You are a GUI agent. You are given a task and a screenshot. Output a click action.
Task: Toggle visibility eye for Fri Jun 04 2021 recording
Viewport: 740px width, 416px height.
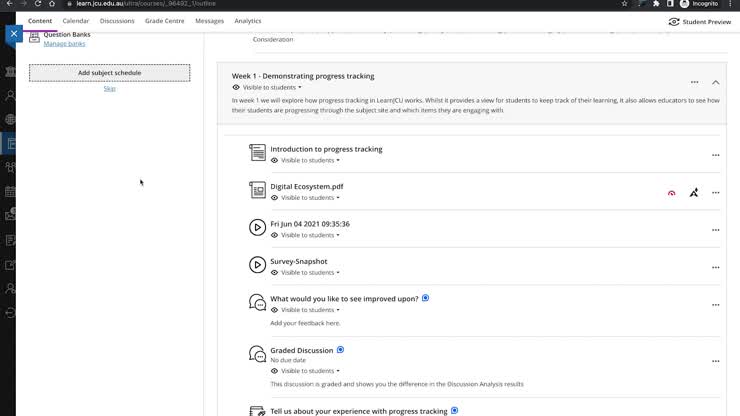274,235
